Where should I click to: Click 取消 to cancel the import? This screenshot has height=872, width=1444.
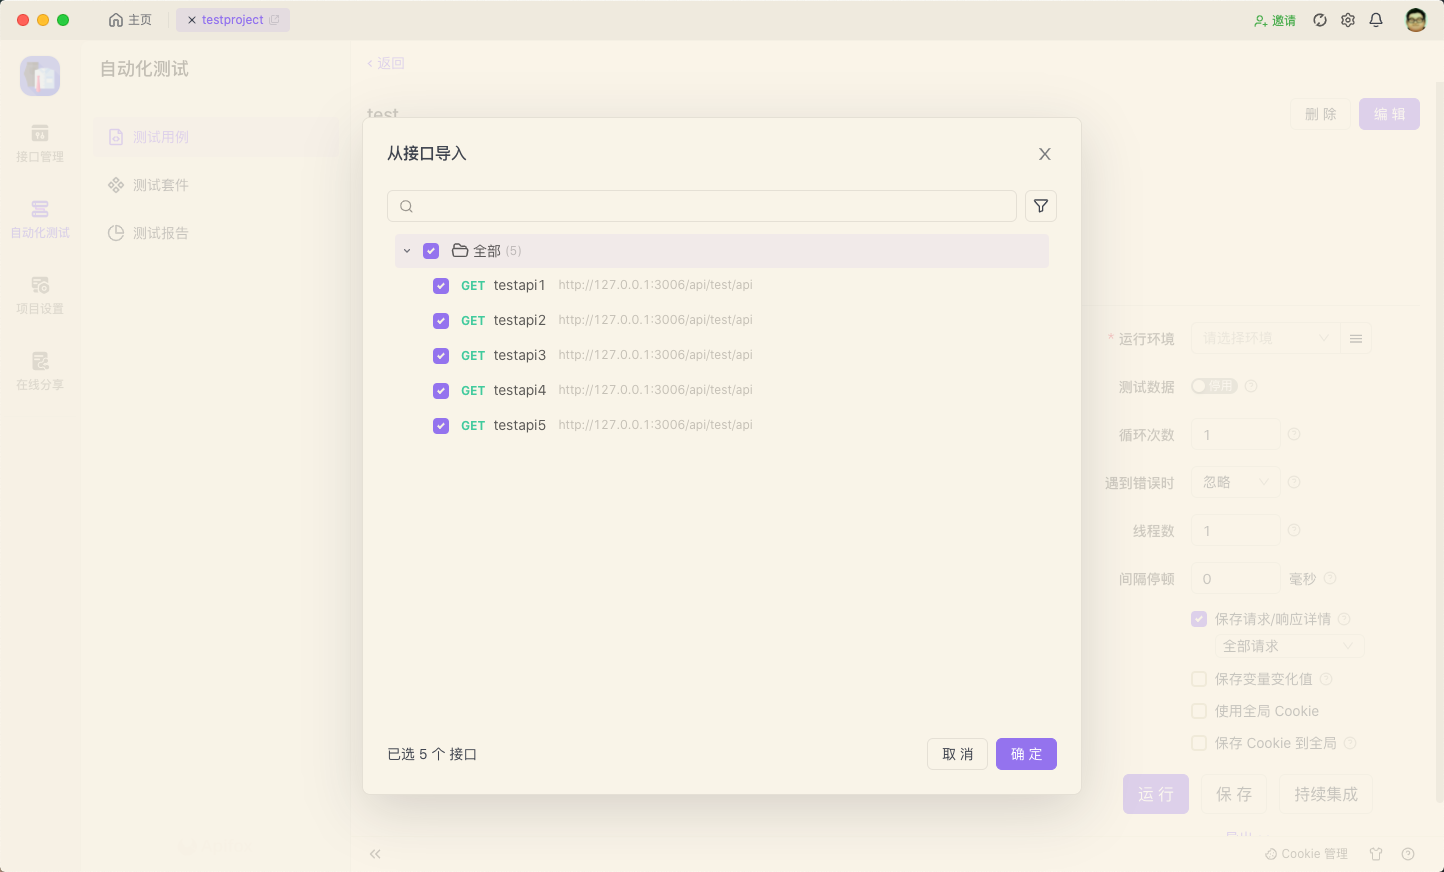pyautogui.click(x=957, y=754)
